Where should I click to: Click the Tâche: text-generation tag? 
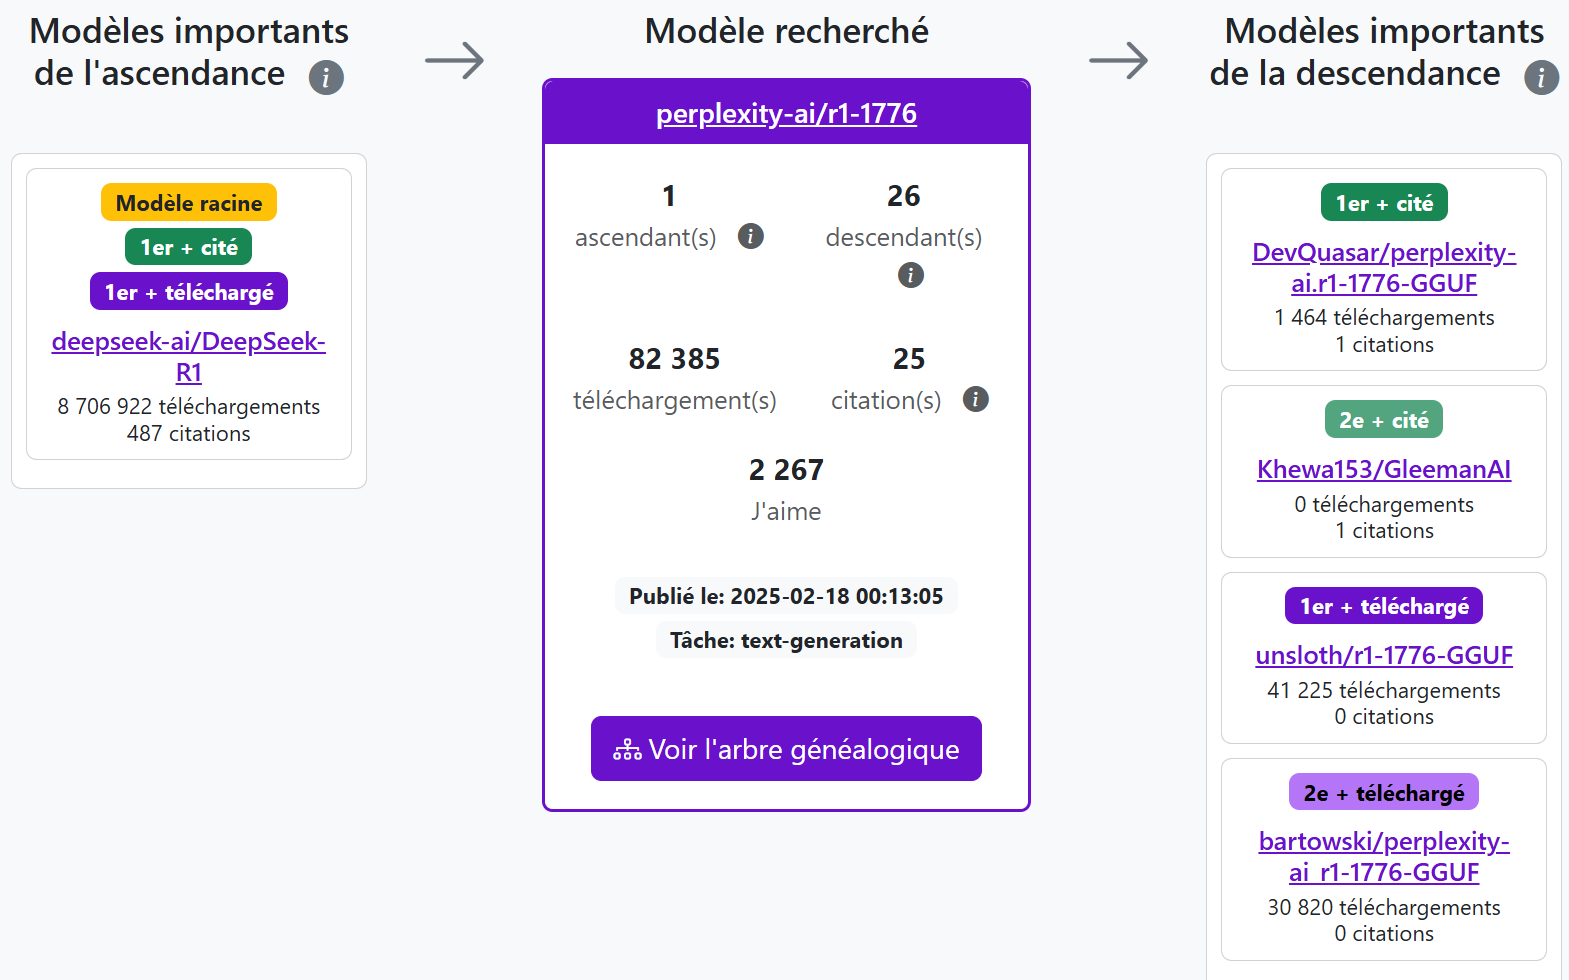coord(786,640)
